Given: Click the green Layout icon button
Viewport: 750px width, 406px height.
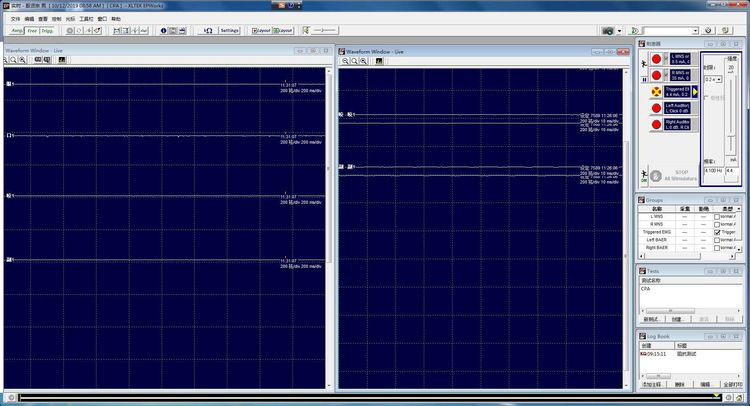Looking at the screenshot, I should 283,30.
